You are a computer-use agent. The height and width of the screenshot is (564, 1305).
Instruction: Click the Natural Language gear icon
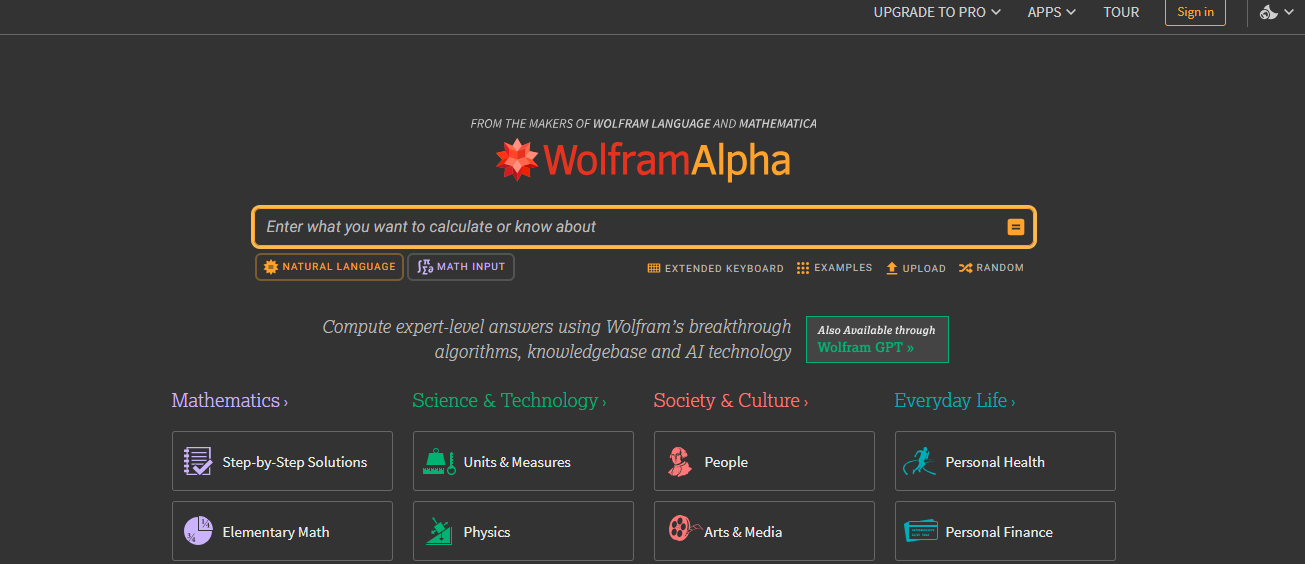(271, 267)
